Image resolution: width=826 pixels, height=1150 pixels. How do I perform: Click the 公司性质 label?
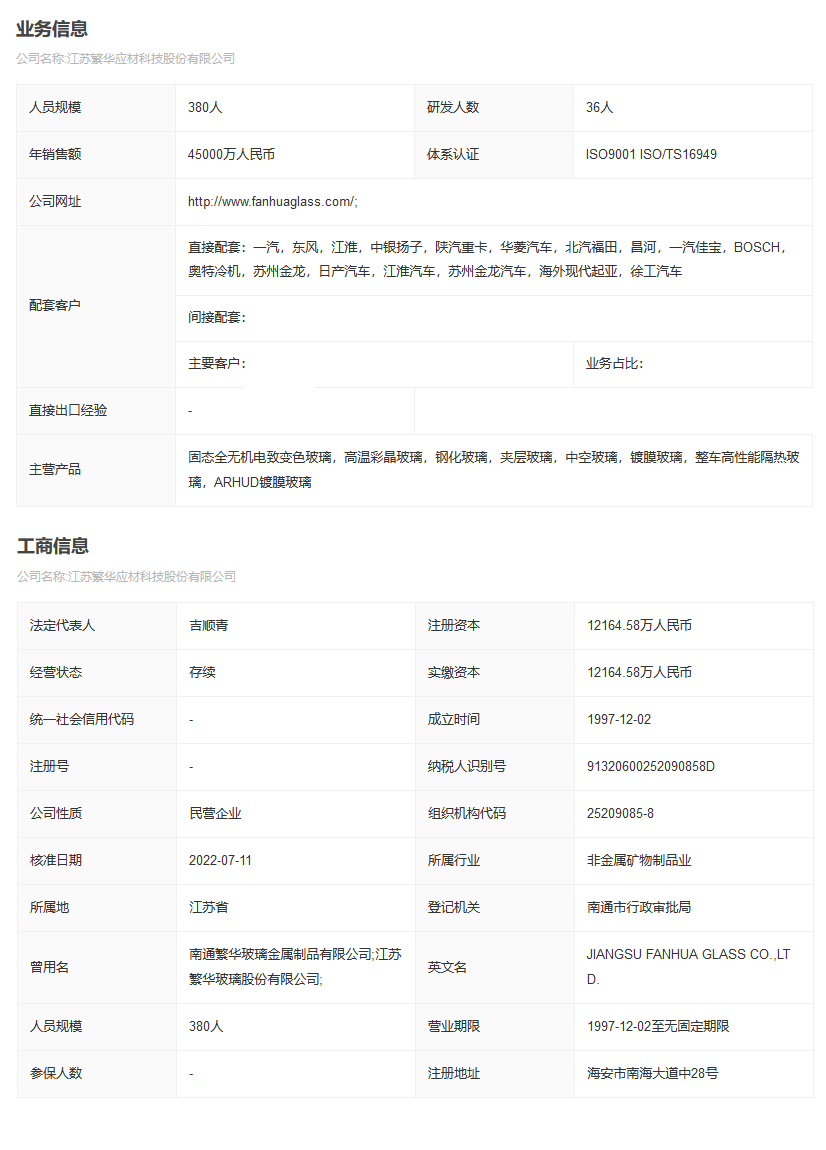coord(56,813)
